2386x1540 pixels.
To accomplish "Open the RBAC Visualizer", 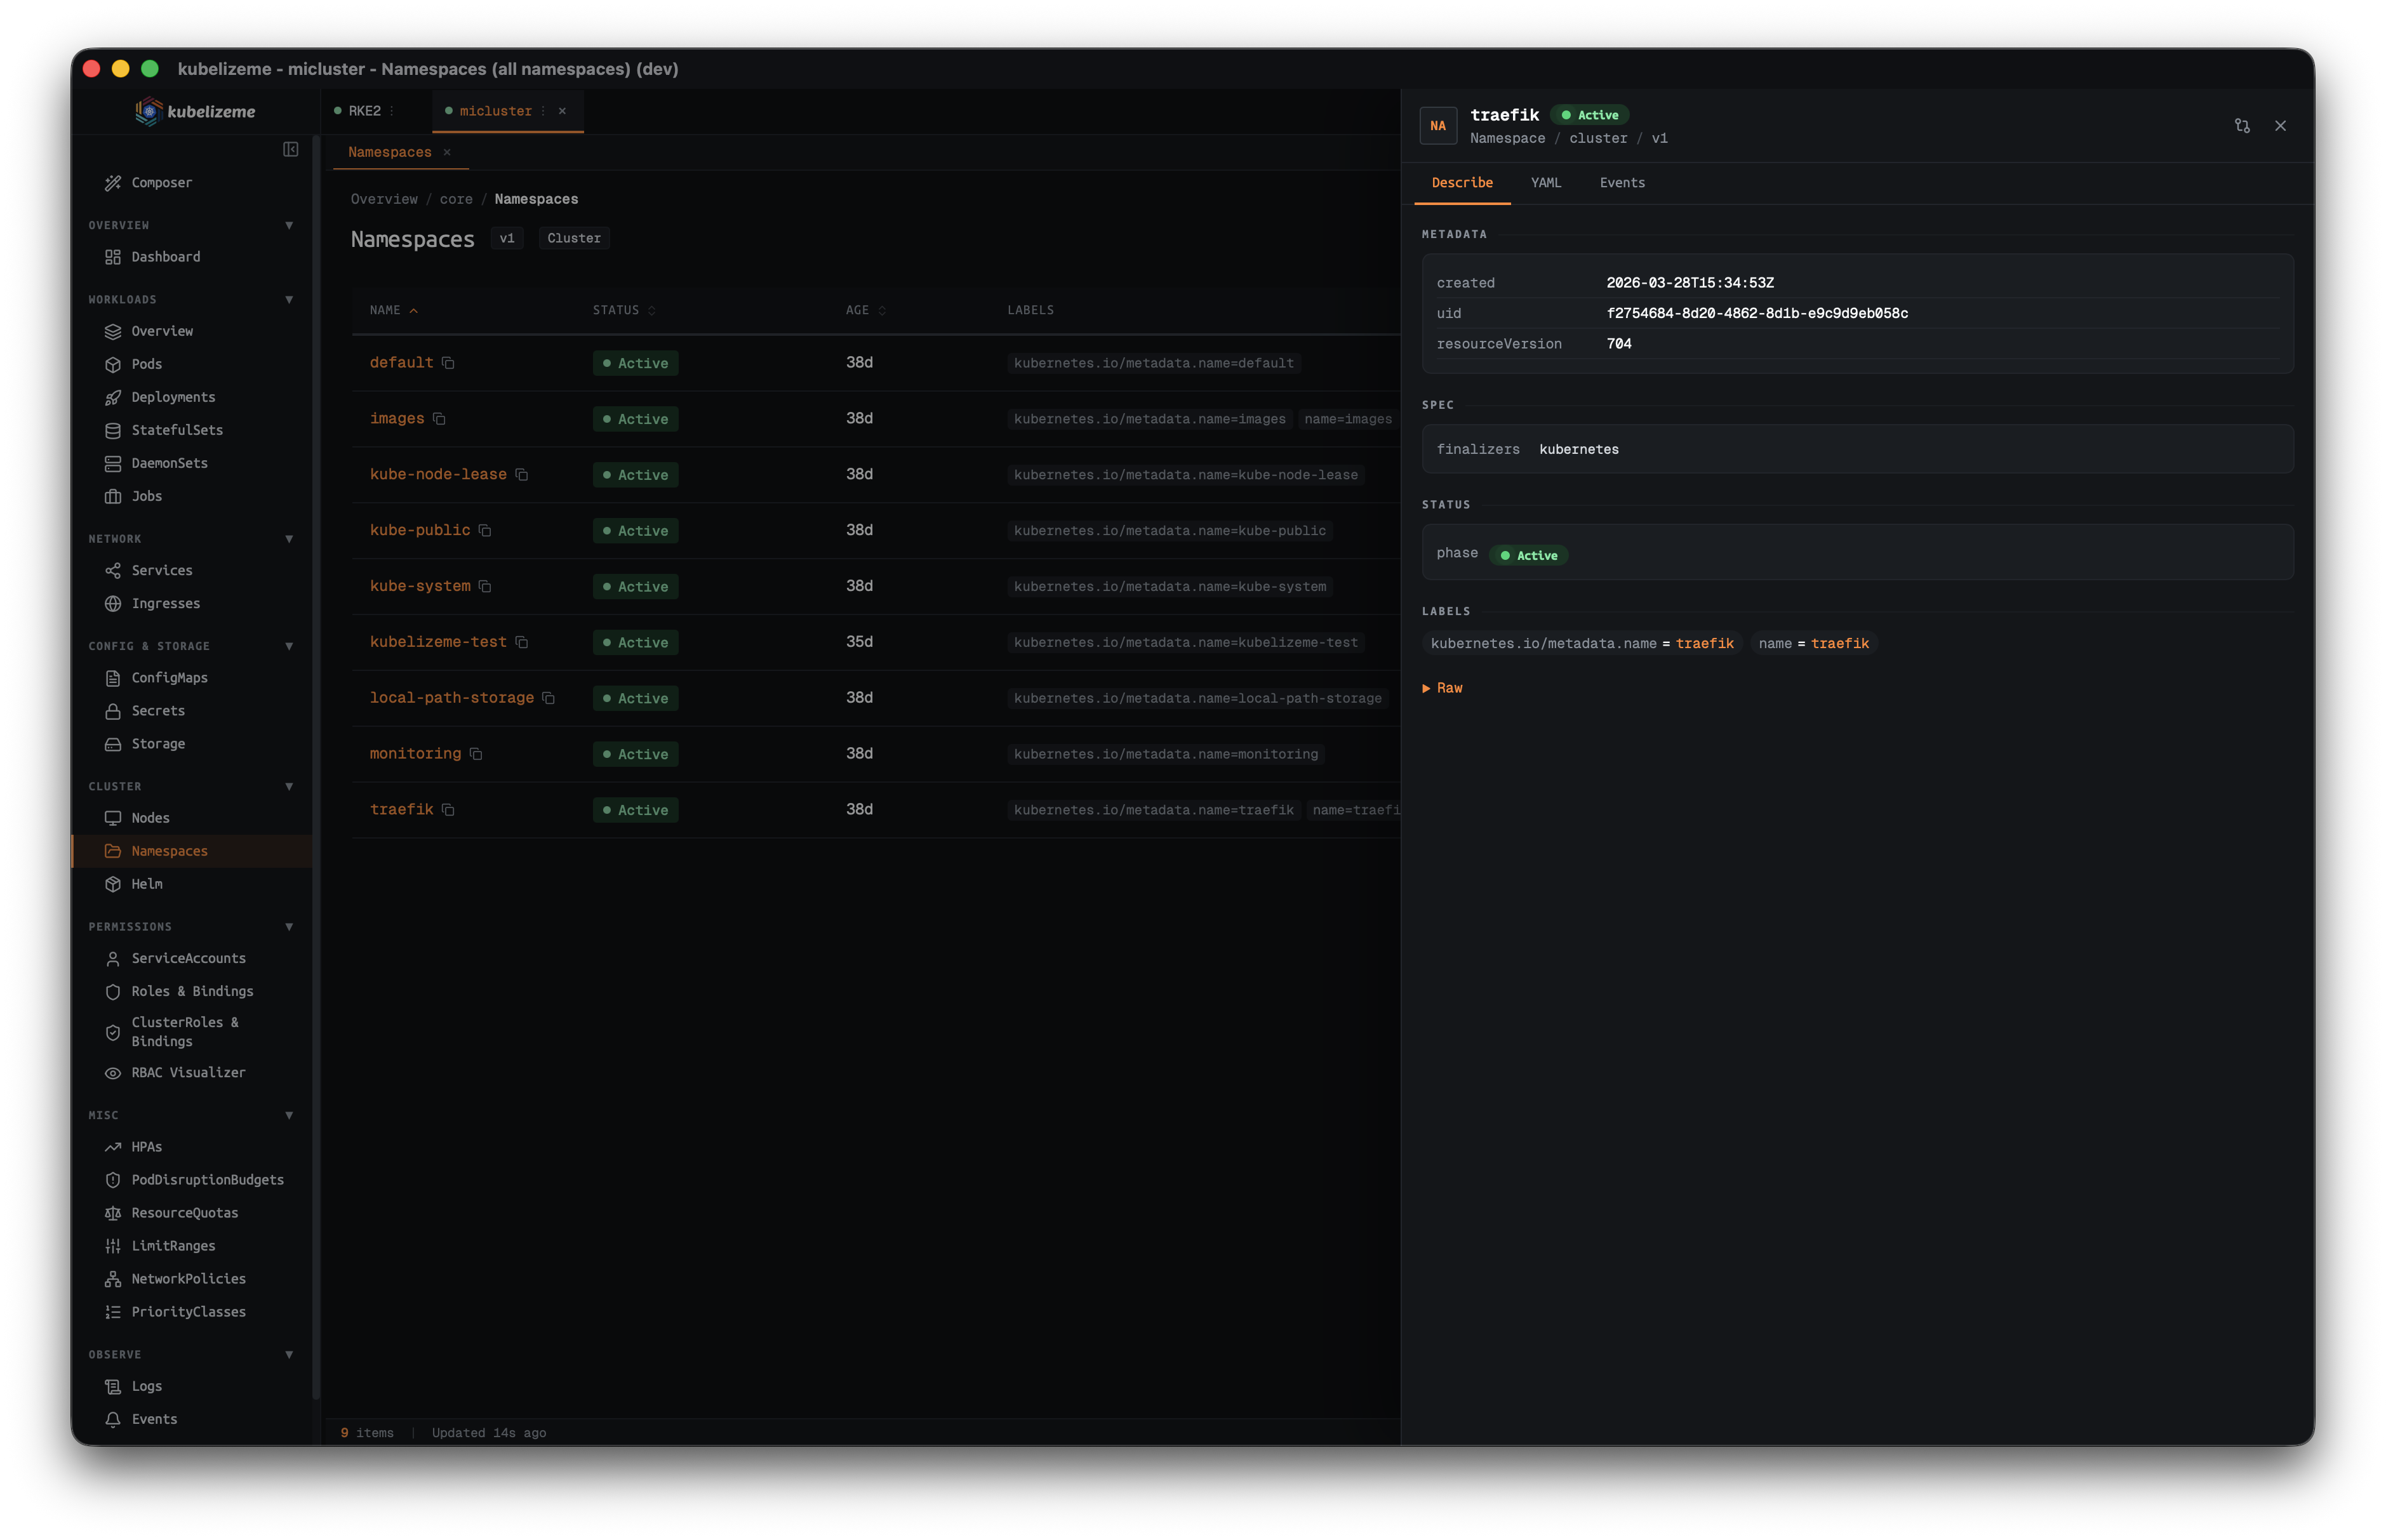I will [188, 1072].
